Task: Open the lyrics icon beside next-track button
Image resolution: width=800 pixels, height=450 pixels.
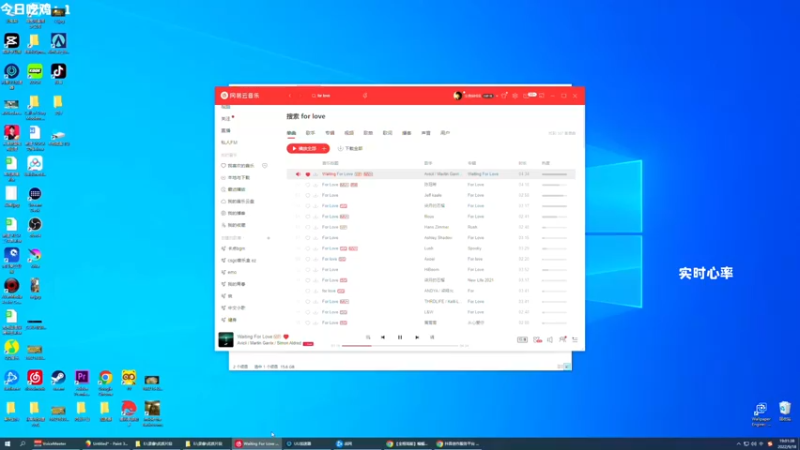Action: [432, 337]
